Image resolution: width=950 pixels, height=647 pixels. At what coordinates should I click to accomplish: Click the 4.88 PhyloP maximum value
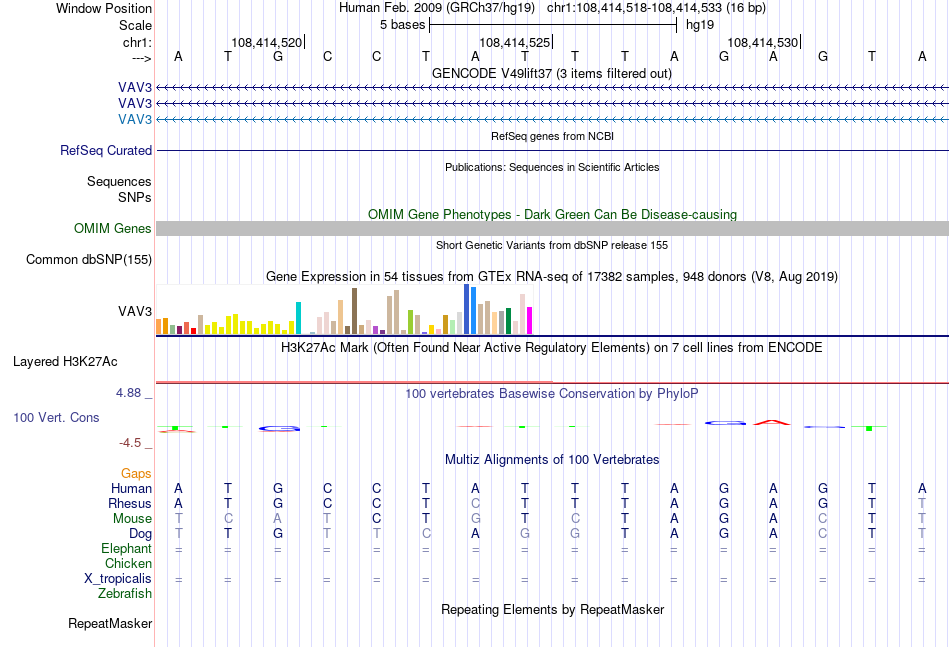pos(128,393)
